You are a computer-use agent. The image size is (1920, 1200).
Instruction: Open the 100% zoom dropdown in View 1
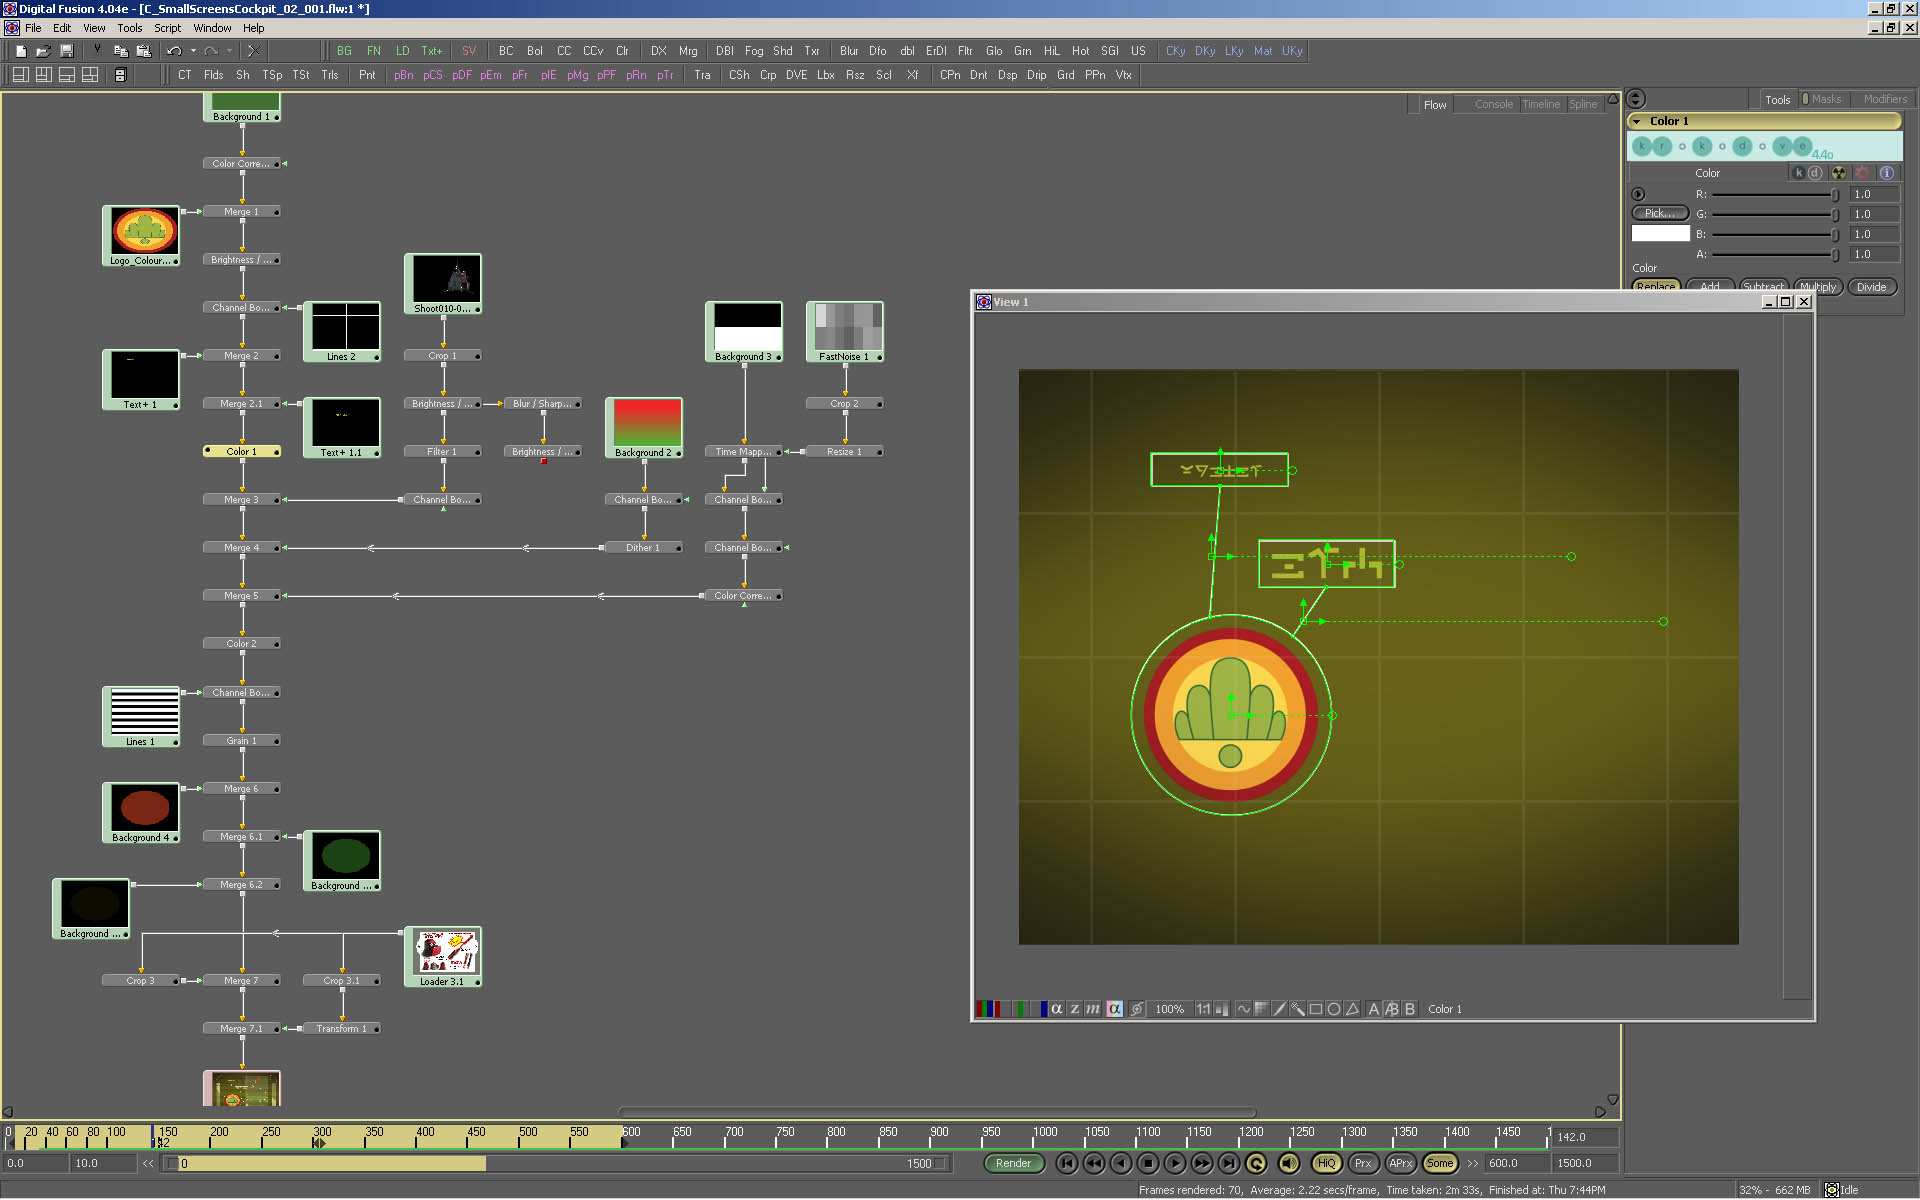pyautogui.click(x=1169, y=1009)
